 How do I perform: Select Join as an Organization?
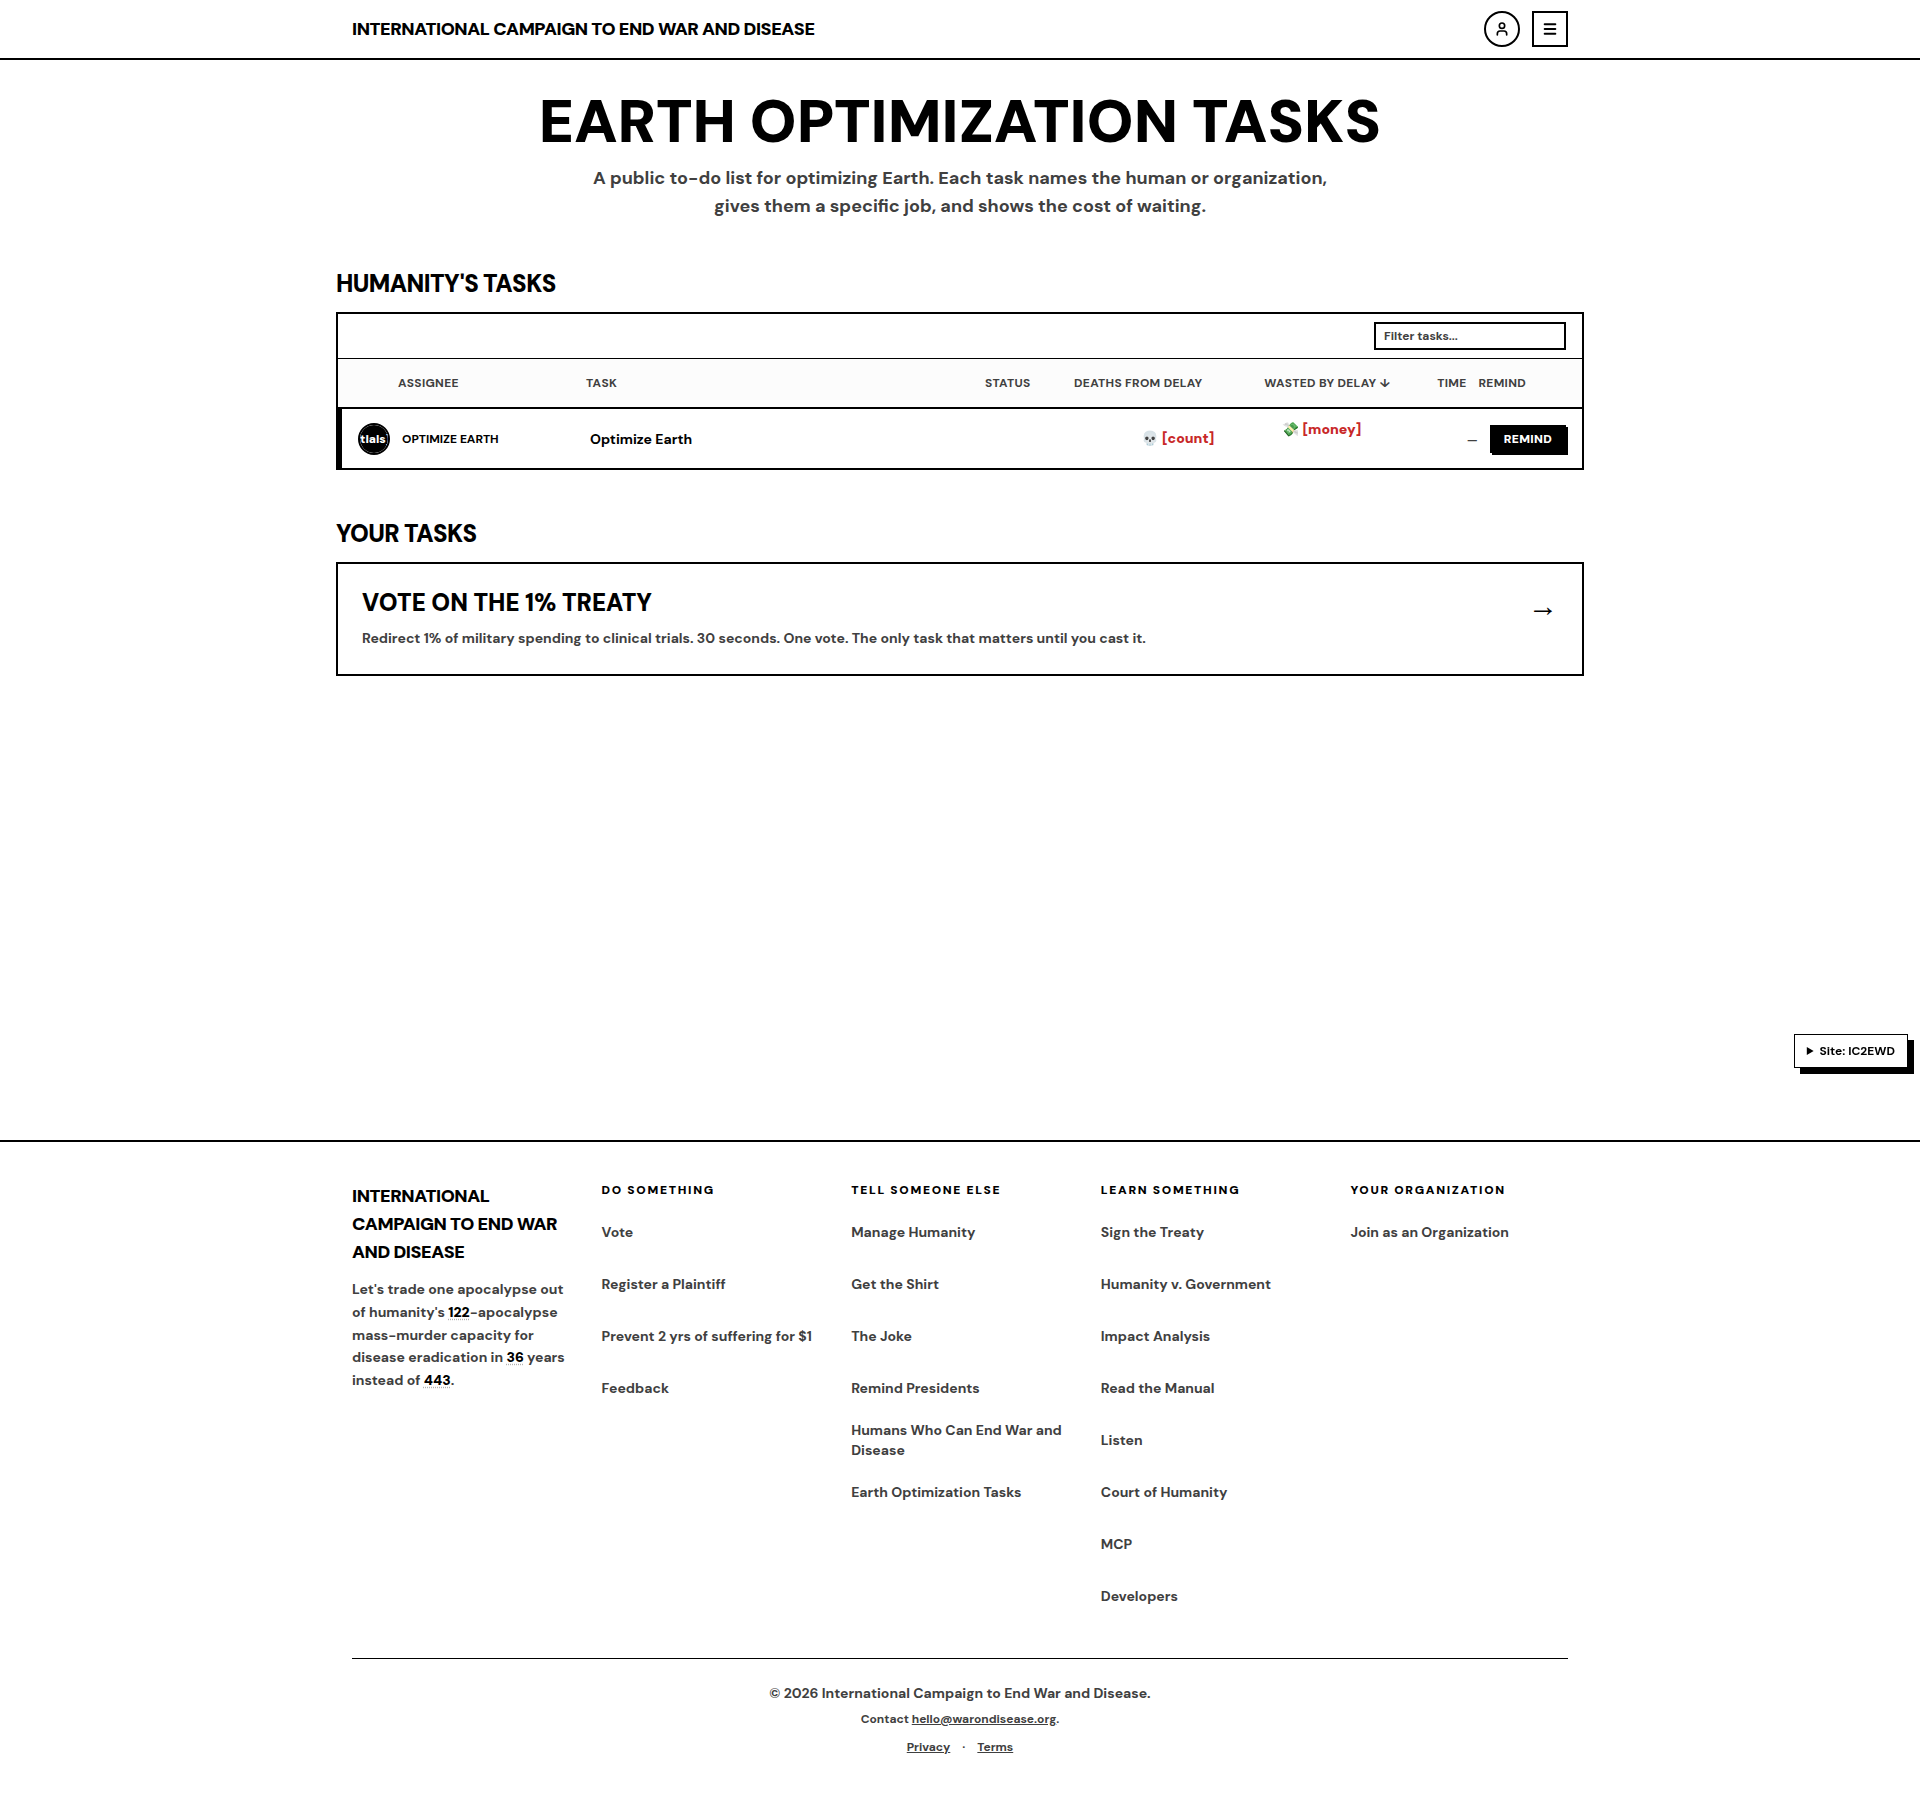[1429, 1232]
